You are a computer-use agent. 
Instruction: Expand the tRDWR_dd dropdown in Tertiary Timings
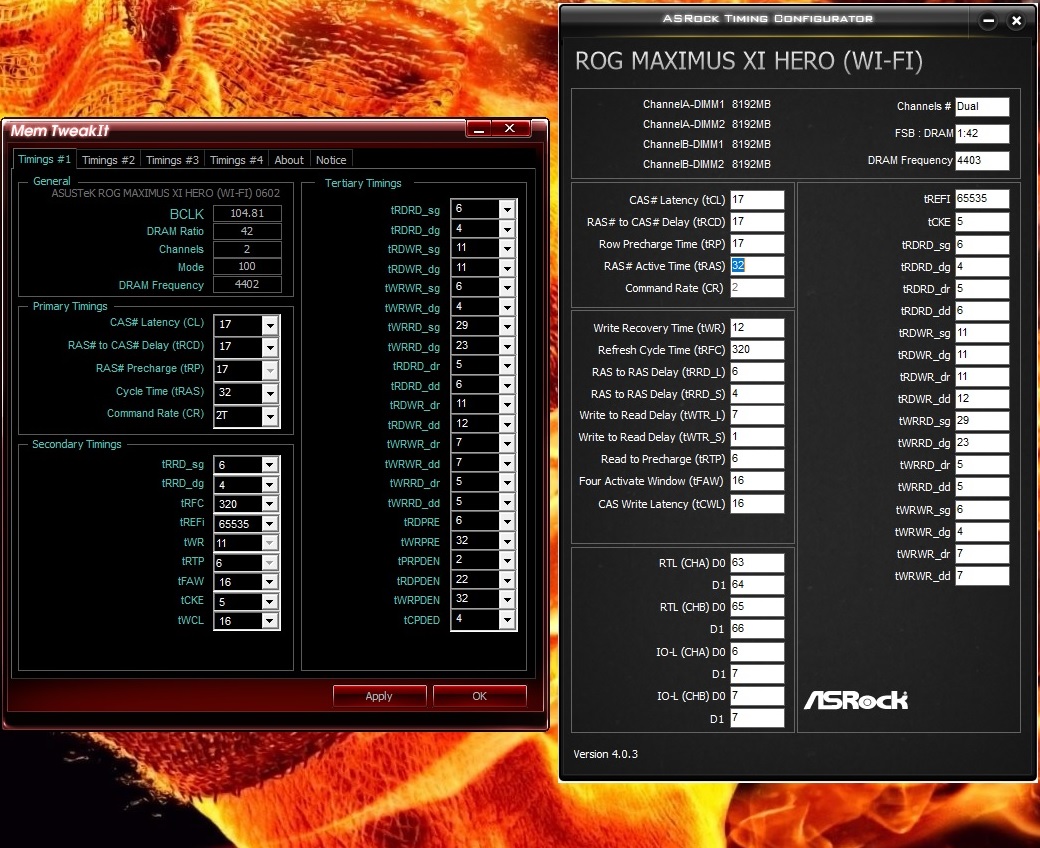tap(507, 424)
